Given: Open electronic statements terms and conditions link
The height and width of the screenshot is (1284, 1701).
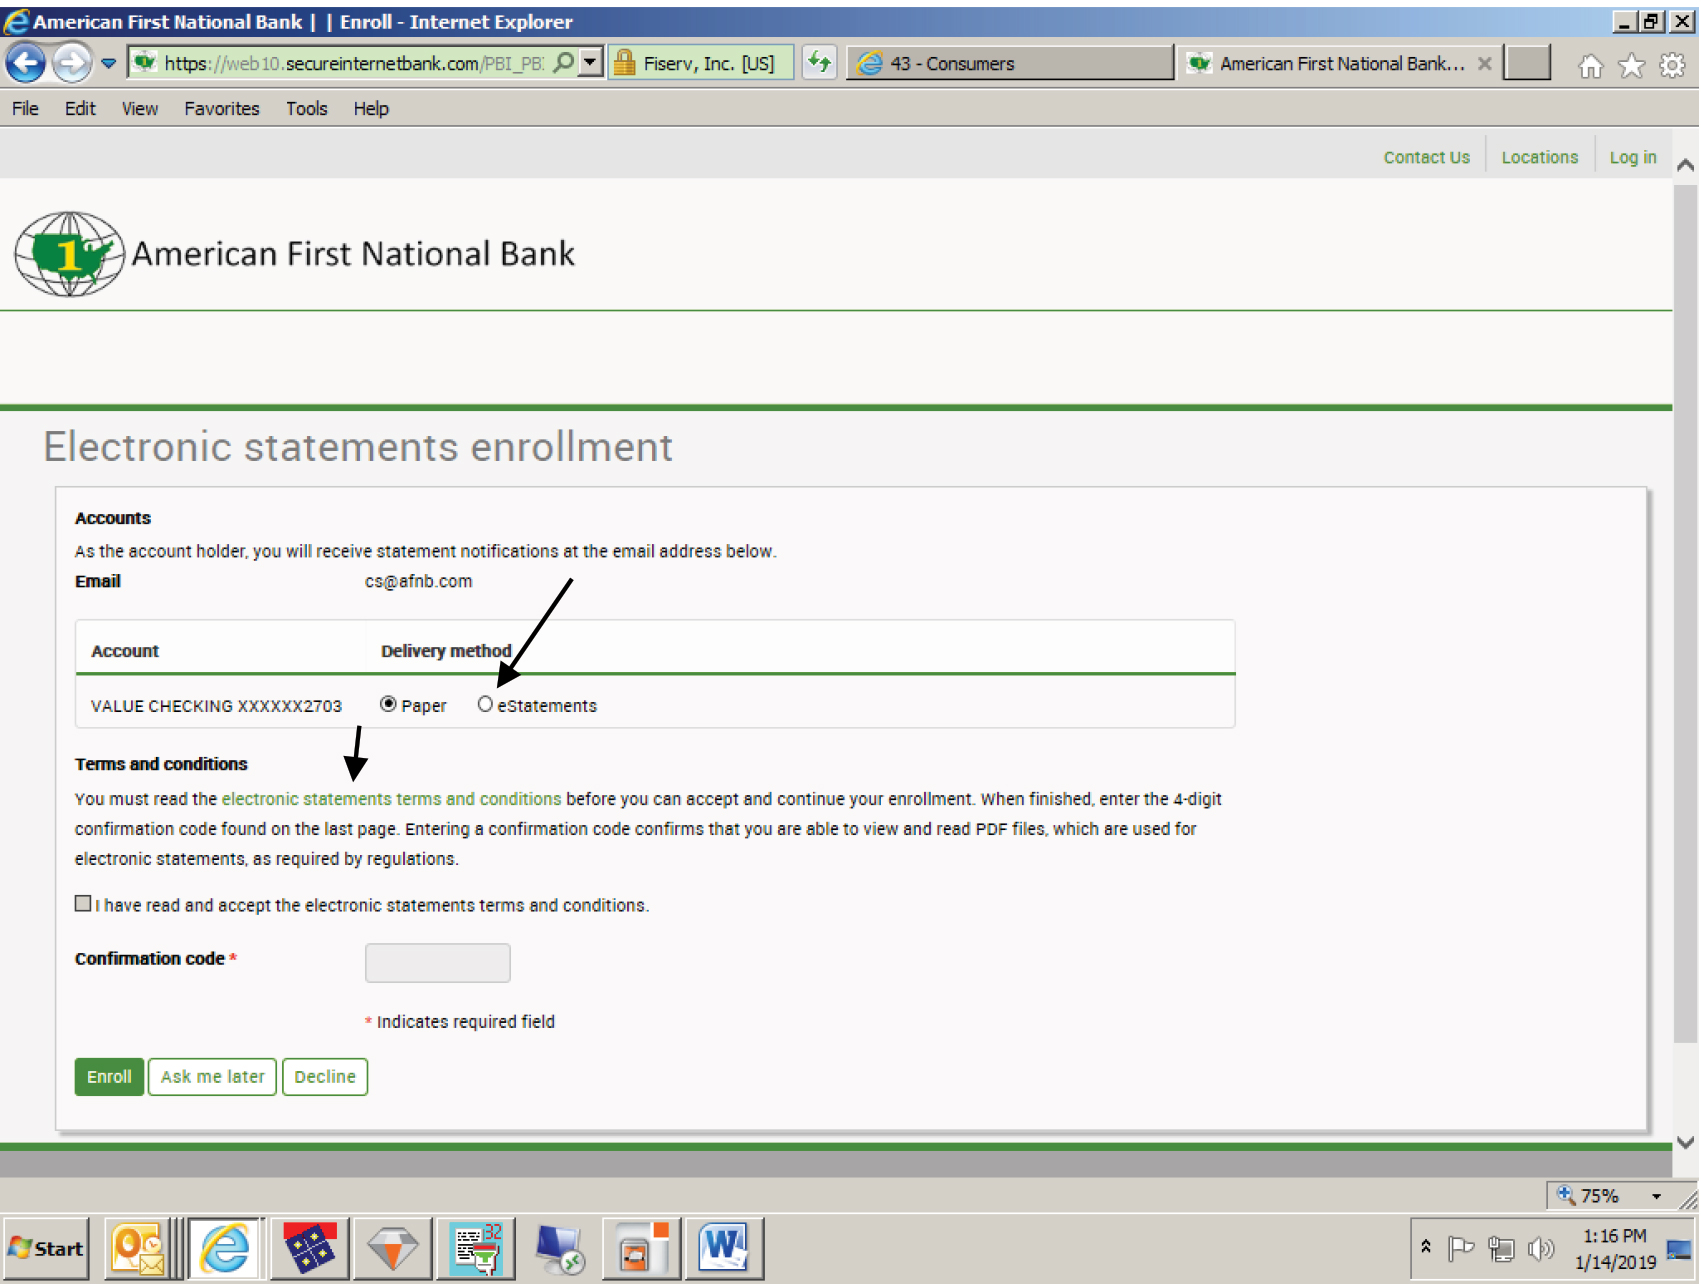Looking at the screenshot, I should [x=391, y=799].
